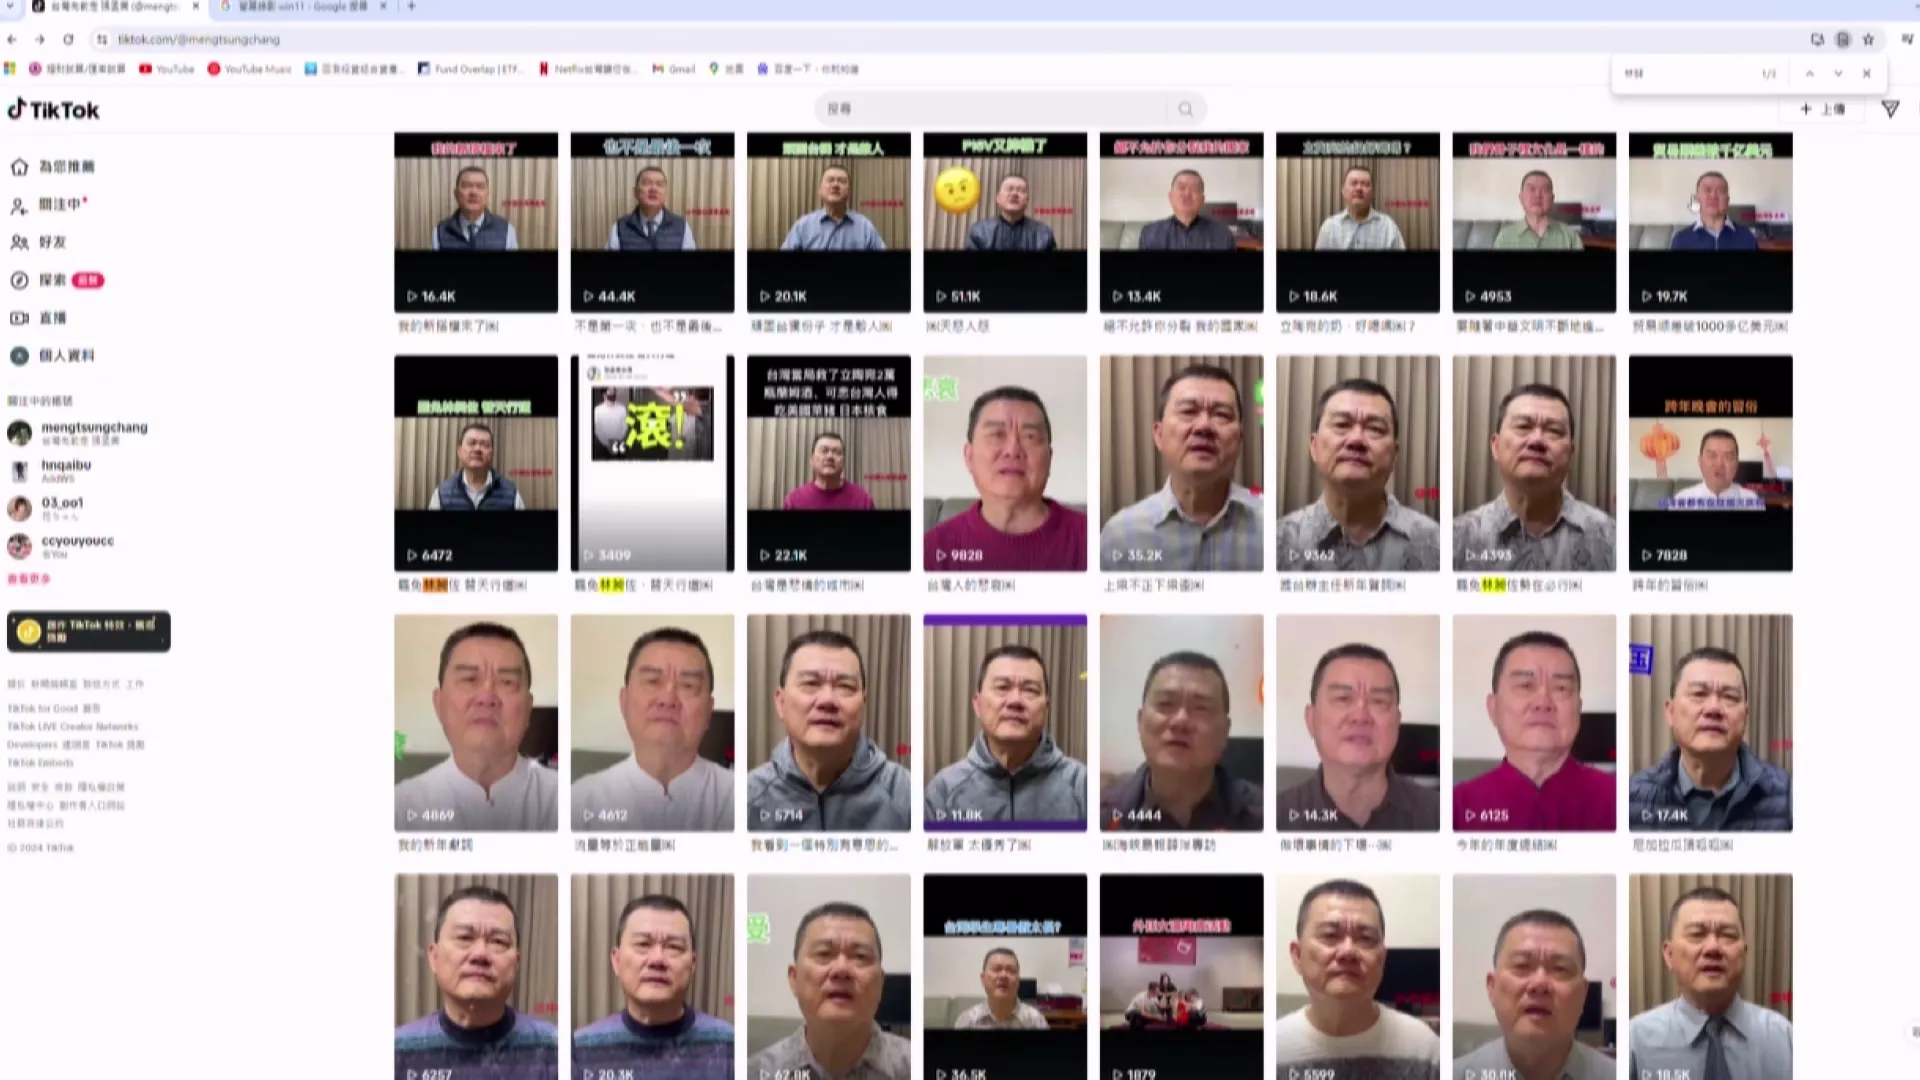The width and height of the screenshot is (1920, 1080).
Task: Click the install/cast icon in address bar
Action: pyautogui.click(x=1817, y=39)
